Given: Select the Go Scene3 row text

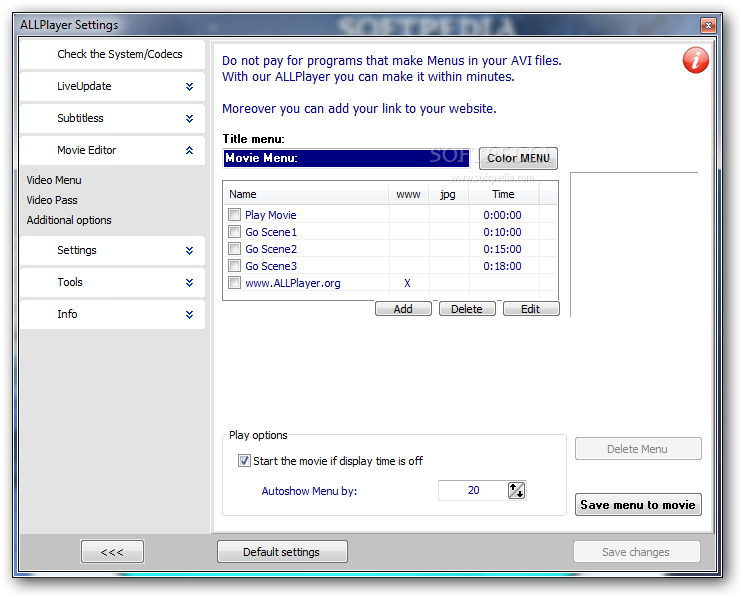Looking at the screenshot, I should (271, 266).
